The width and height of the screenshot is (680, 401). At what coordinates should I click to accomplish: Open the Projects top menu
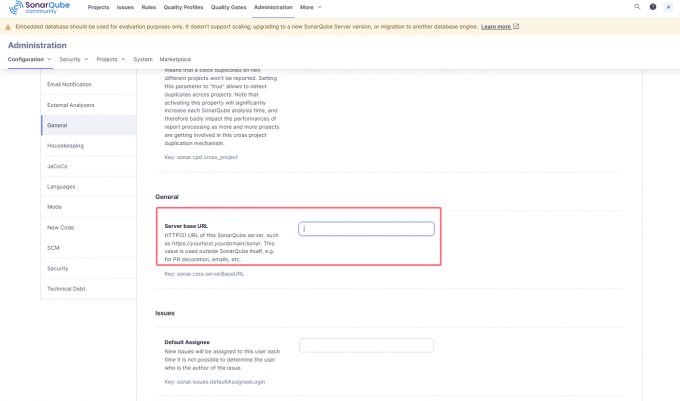pos(98,7)
